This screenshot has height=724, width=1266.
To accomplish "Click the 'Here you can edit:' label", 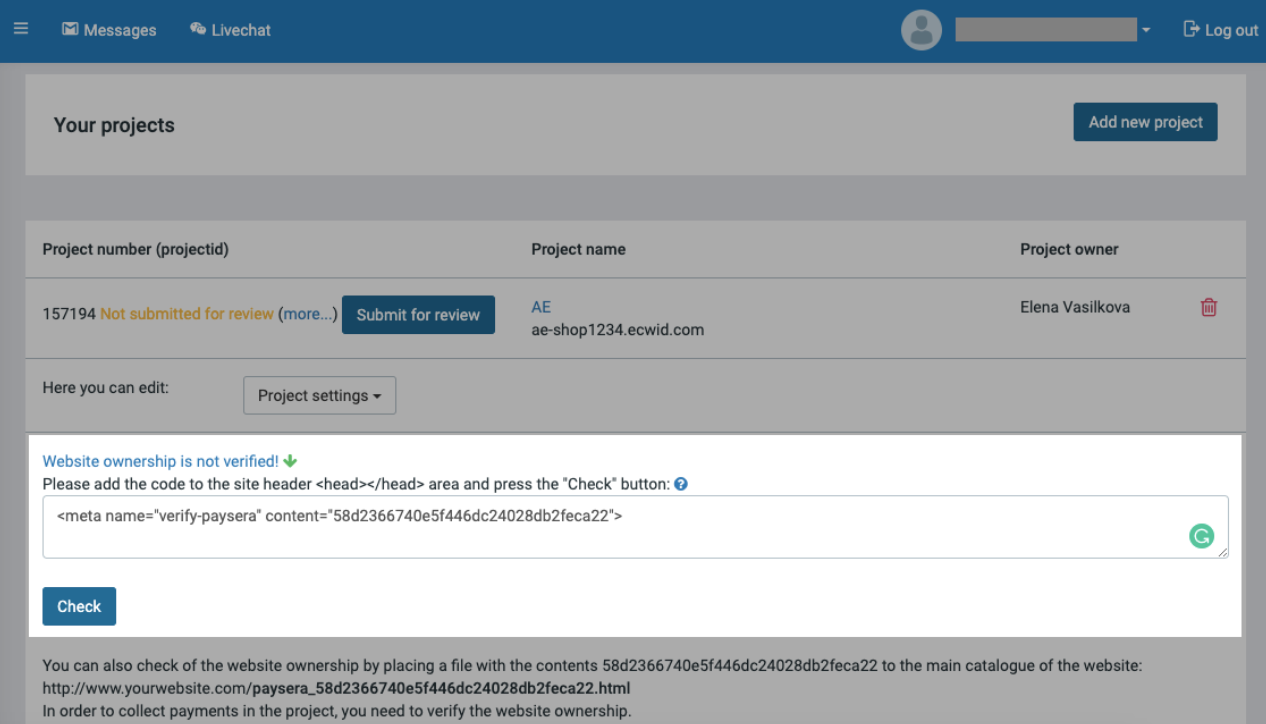I will tap(106, 387).
